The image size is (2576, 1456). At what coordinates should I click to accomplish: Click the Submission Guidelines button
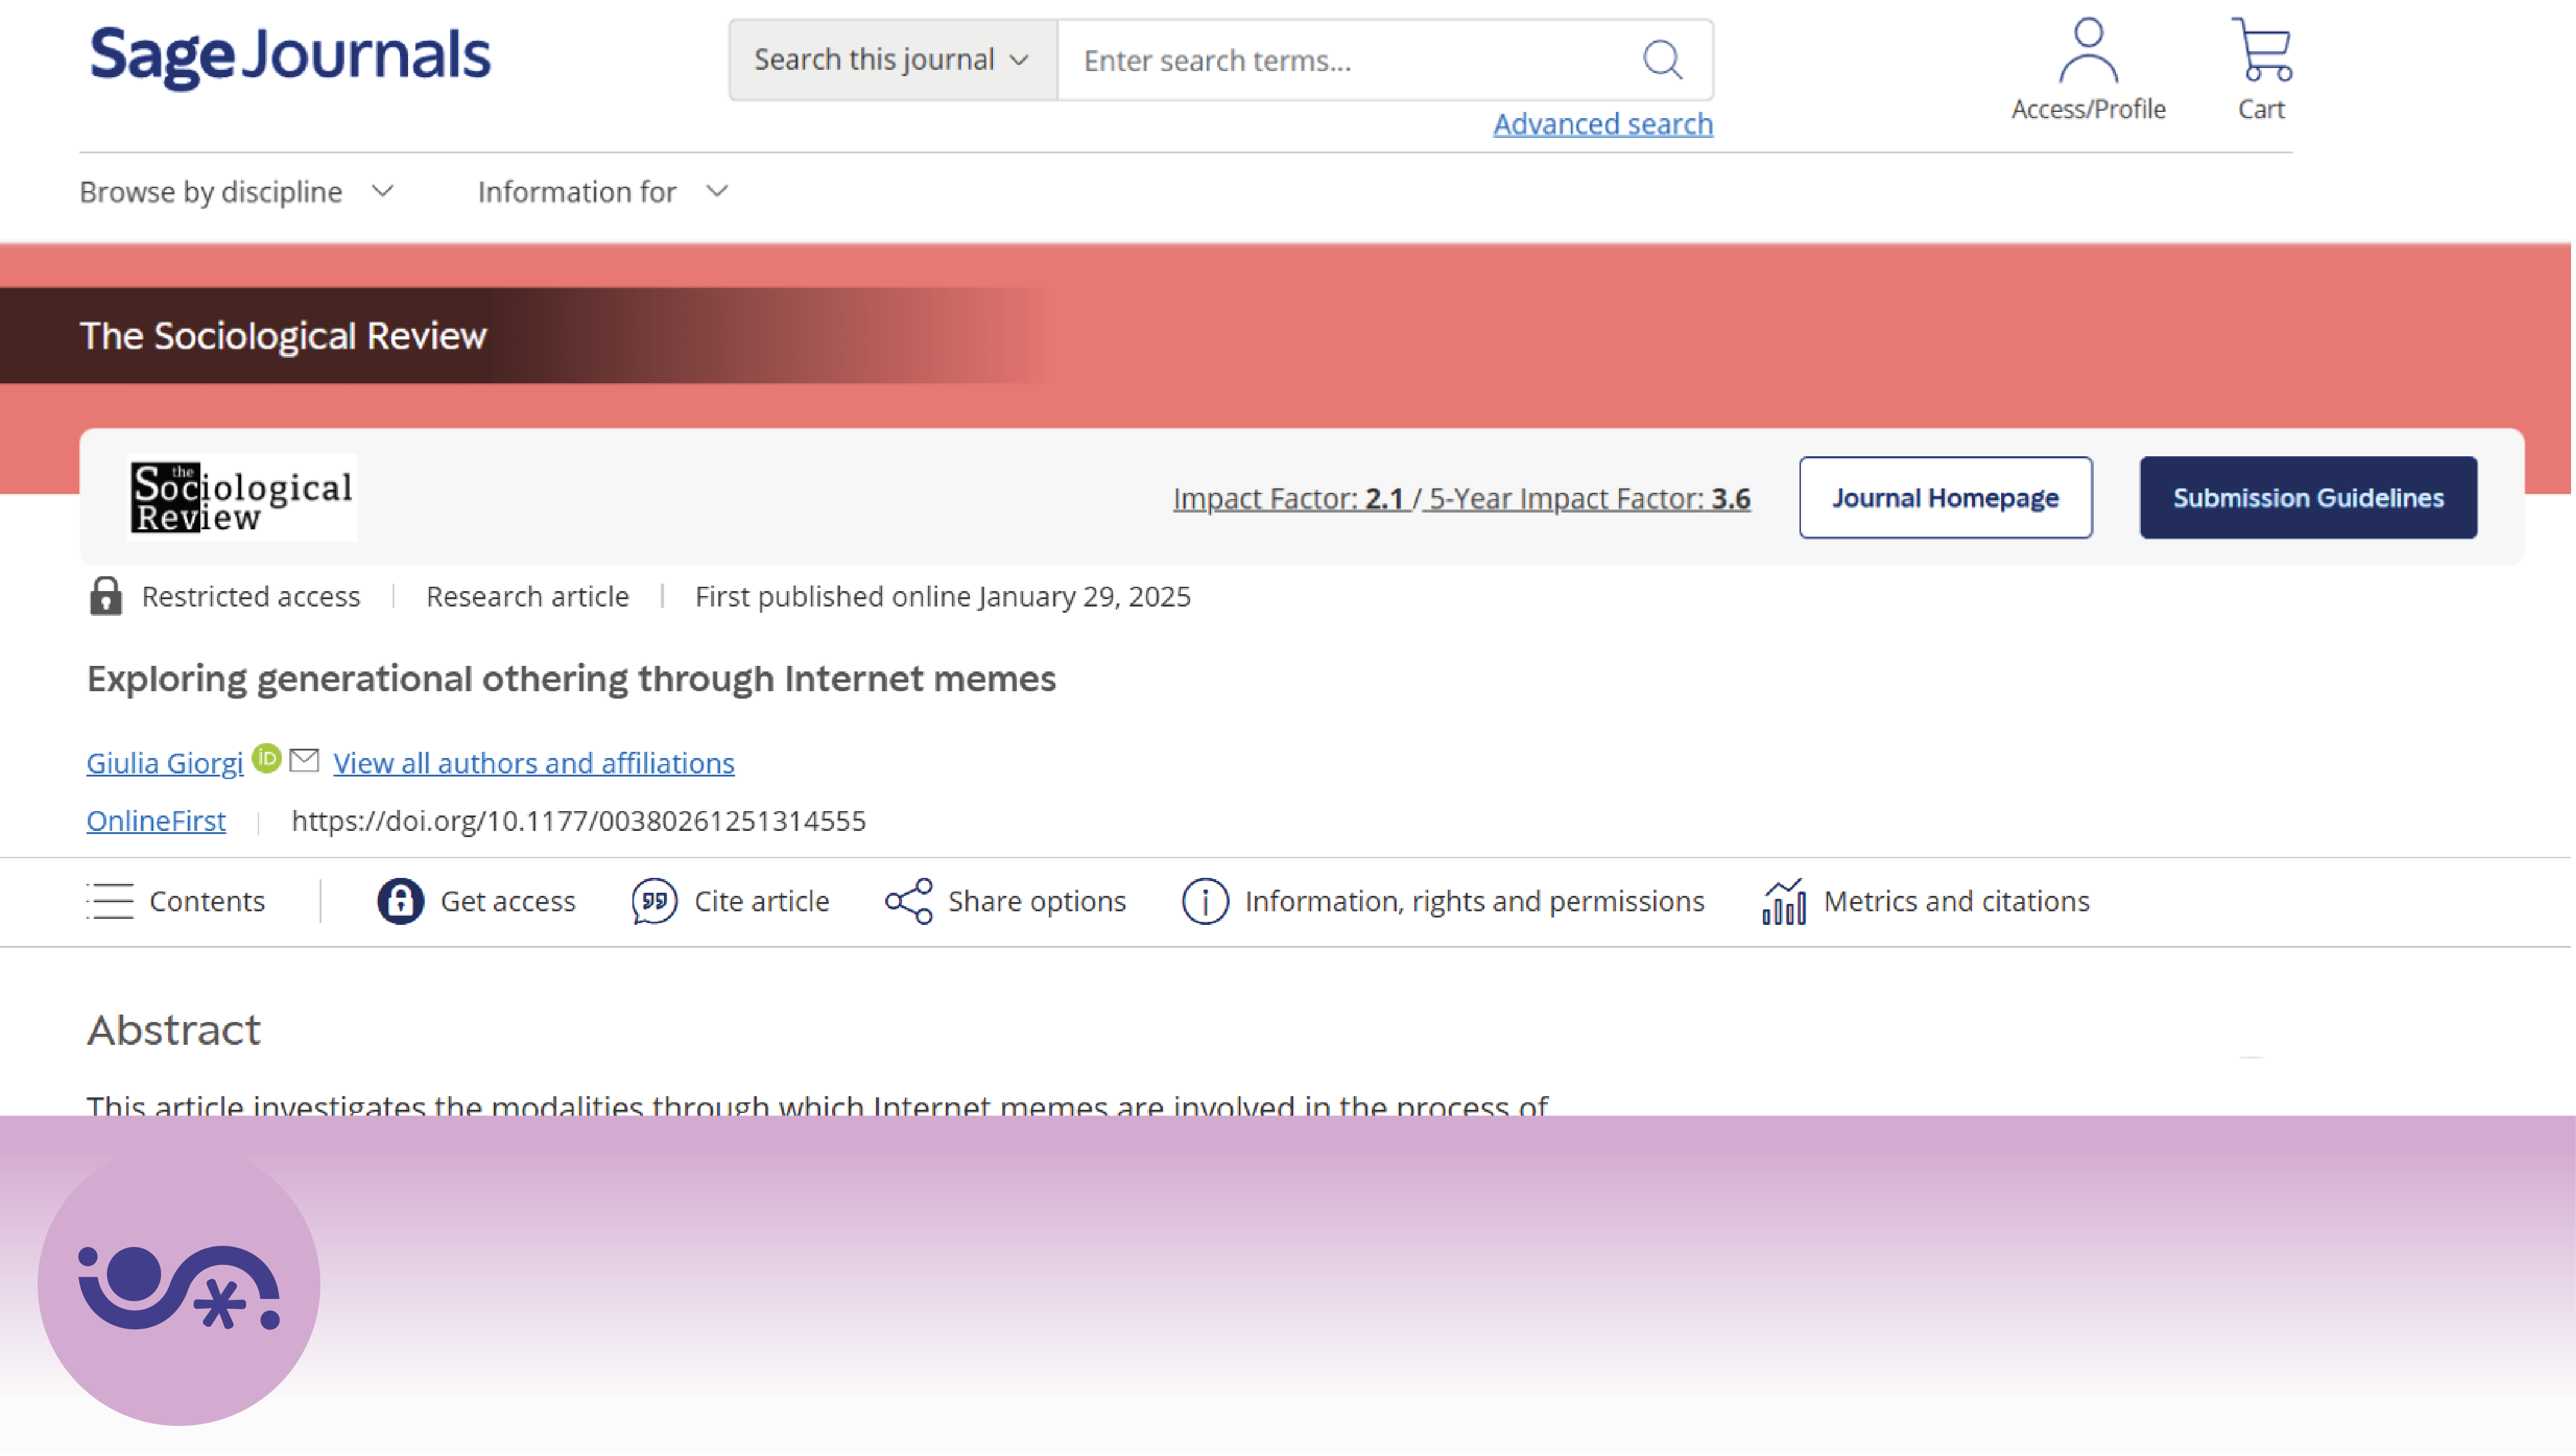coord(2308,497)
